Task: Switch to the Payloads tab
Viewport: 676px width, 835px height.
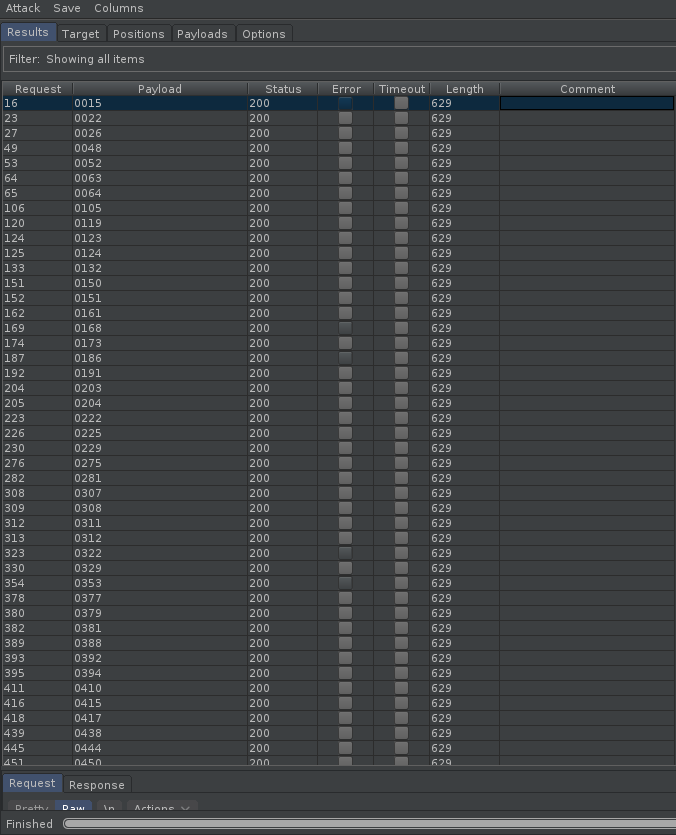Action: (x=202, y=34)
